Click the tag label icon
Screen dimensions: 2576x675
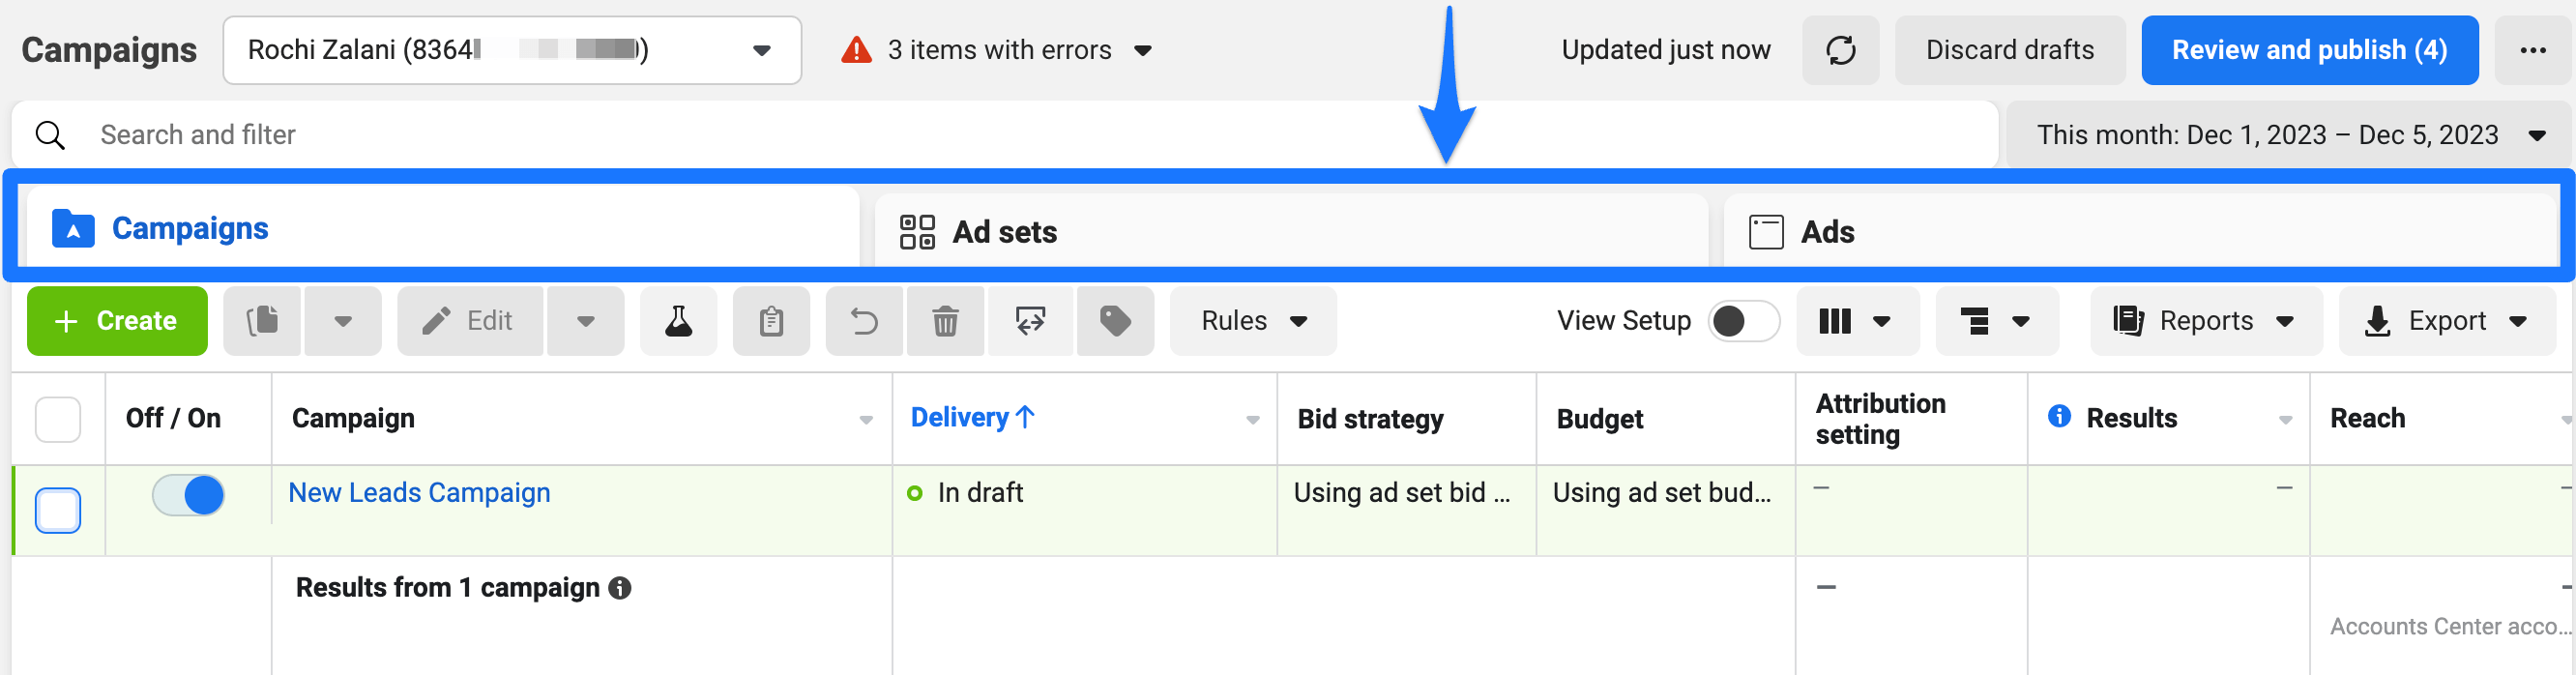tap(1115, 321)
